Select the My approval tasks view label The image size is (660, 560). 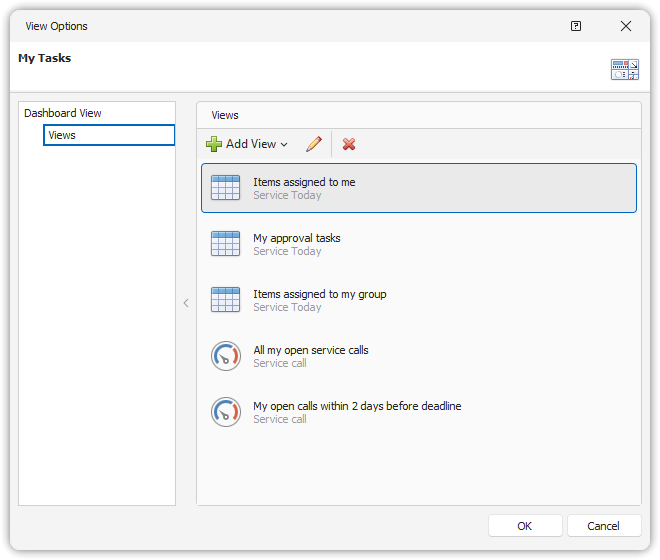[x=297, y=238]
